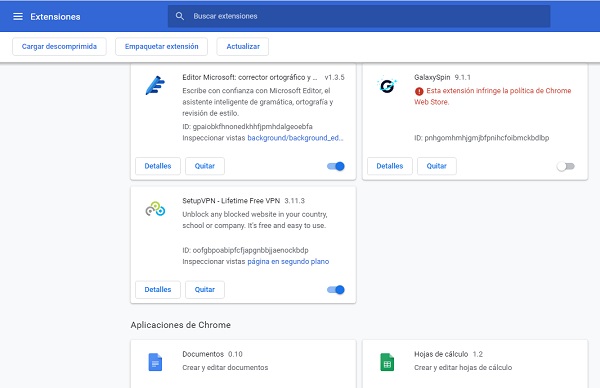
Task: Click the Documentos app icon
Action: tap(155, 362)
